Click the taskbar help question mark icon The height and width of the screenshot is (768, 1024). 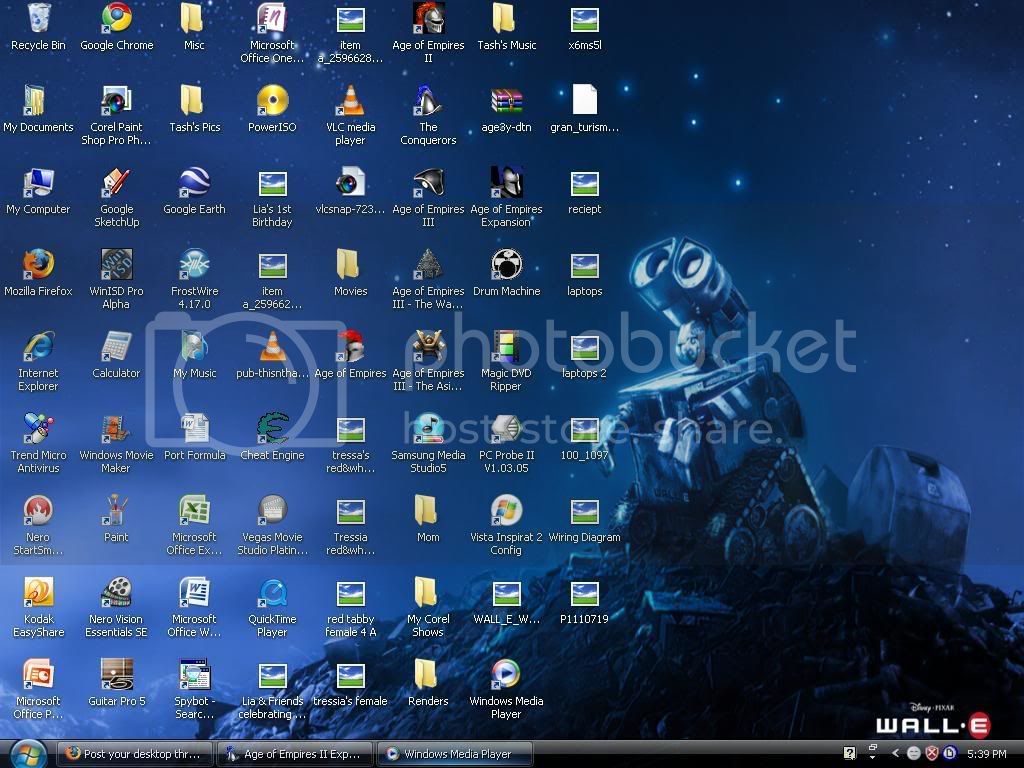[x=849, y=753]
